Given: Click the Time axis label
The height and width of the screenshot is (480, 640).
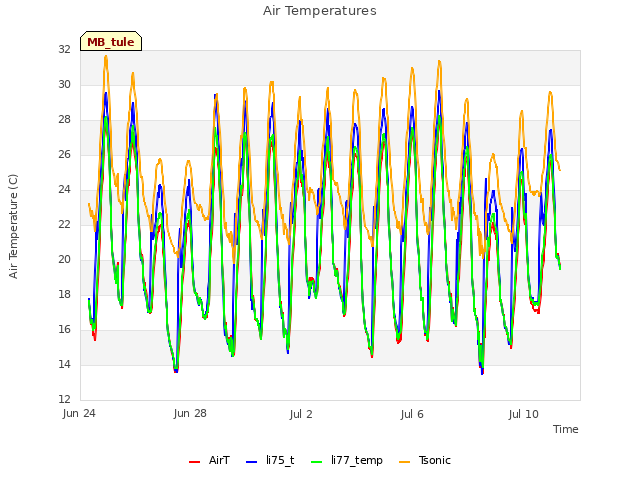Looking at the screenshot, I should (566, 429).
